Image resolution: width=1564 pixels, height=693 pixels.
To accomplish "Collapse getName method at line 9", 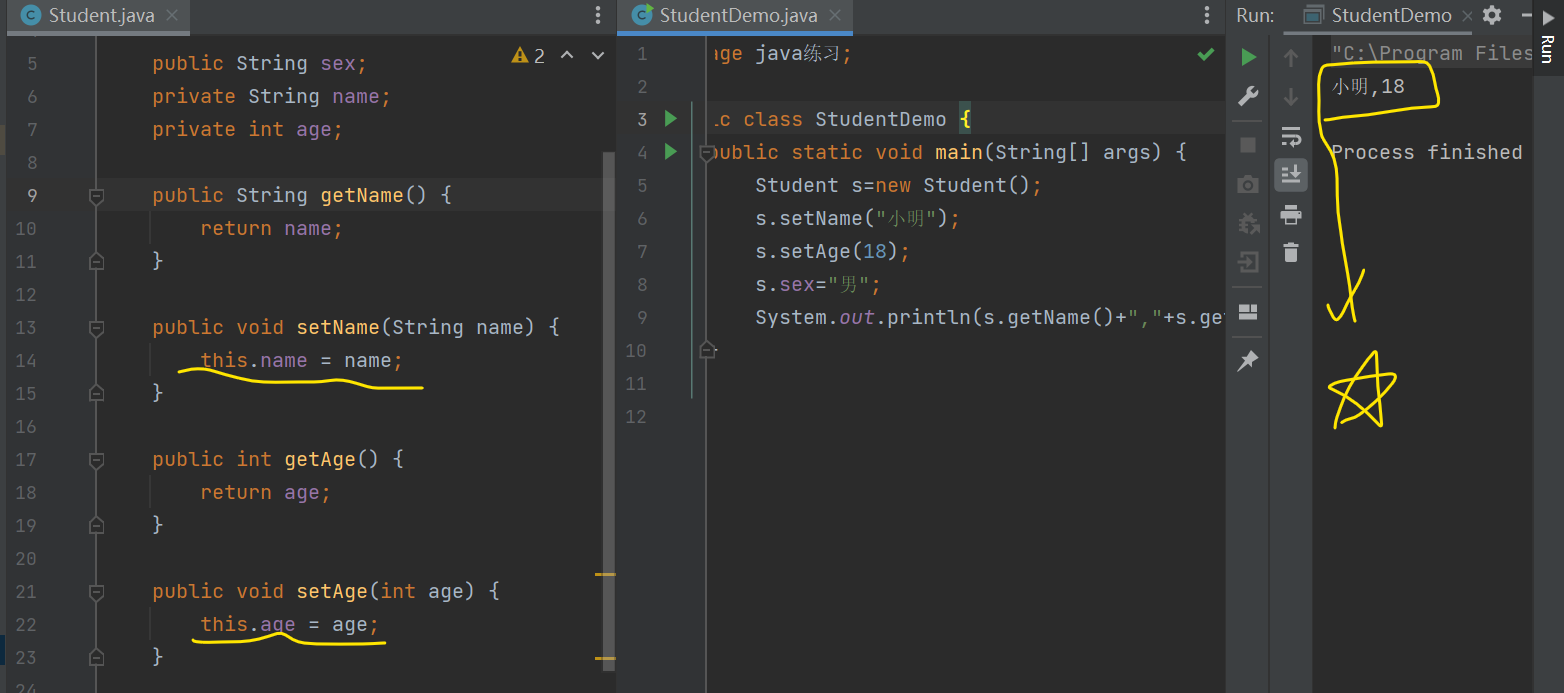I will (97, 196).
